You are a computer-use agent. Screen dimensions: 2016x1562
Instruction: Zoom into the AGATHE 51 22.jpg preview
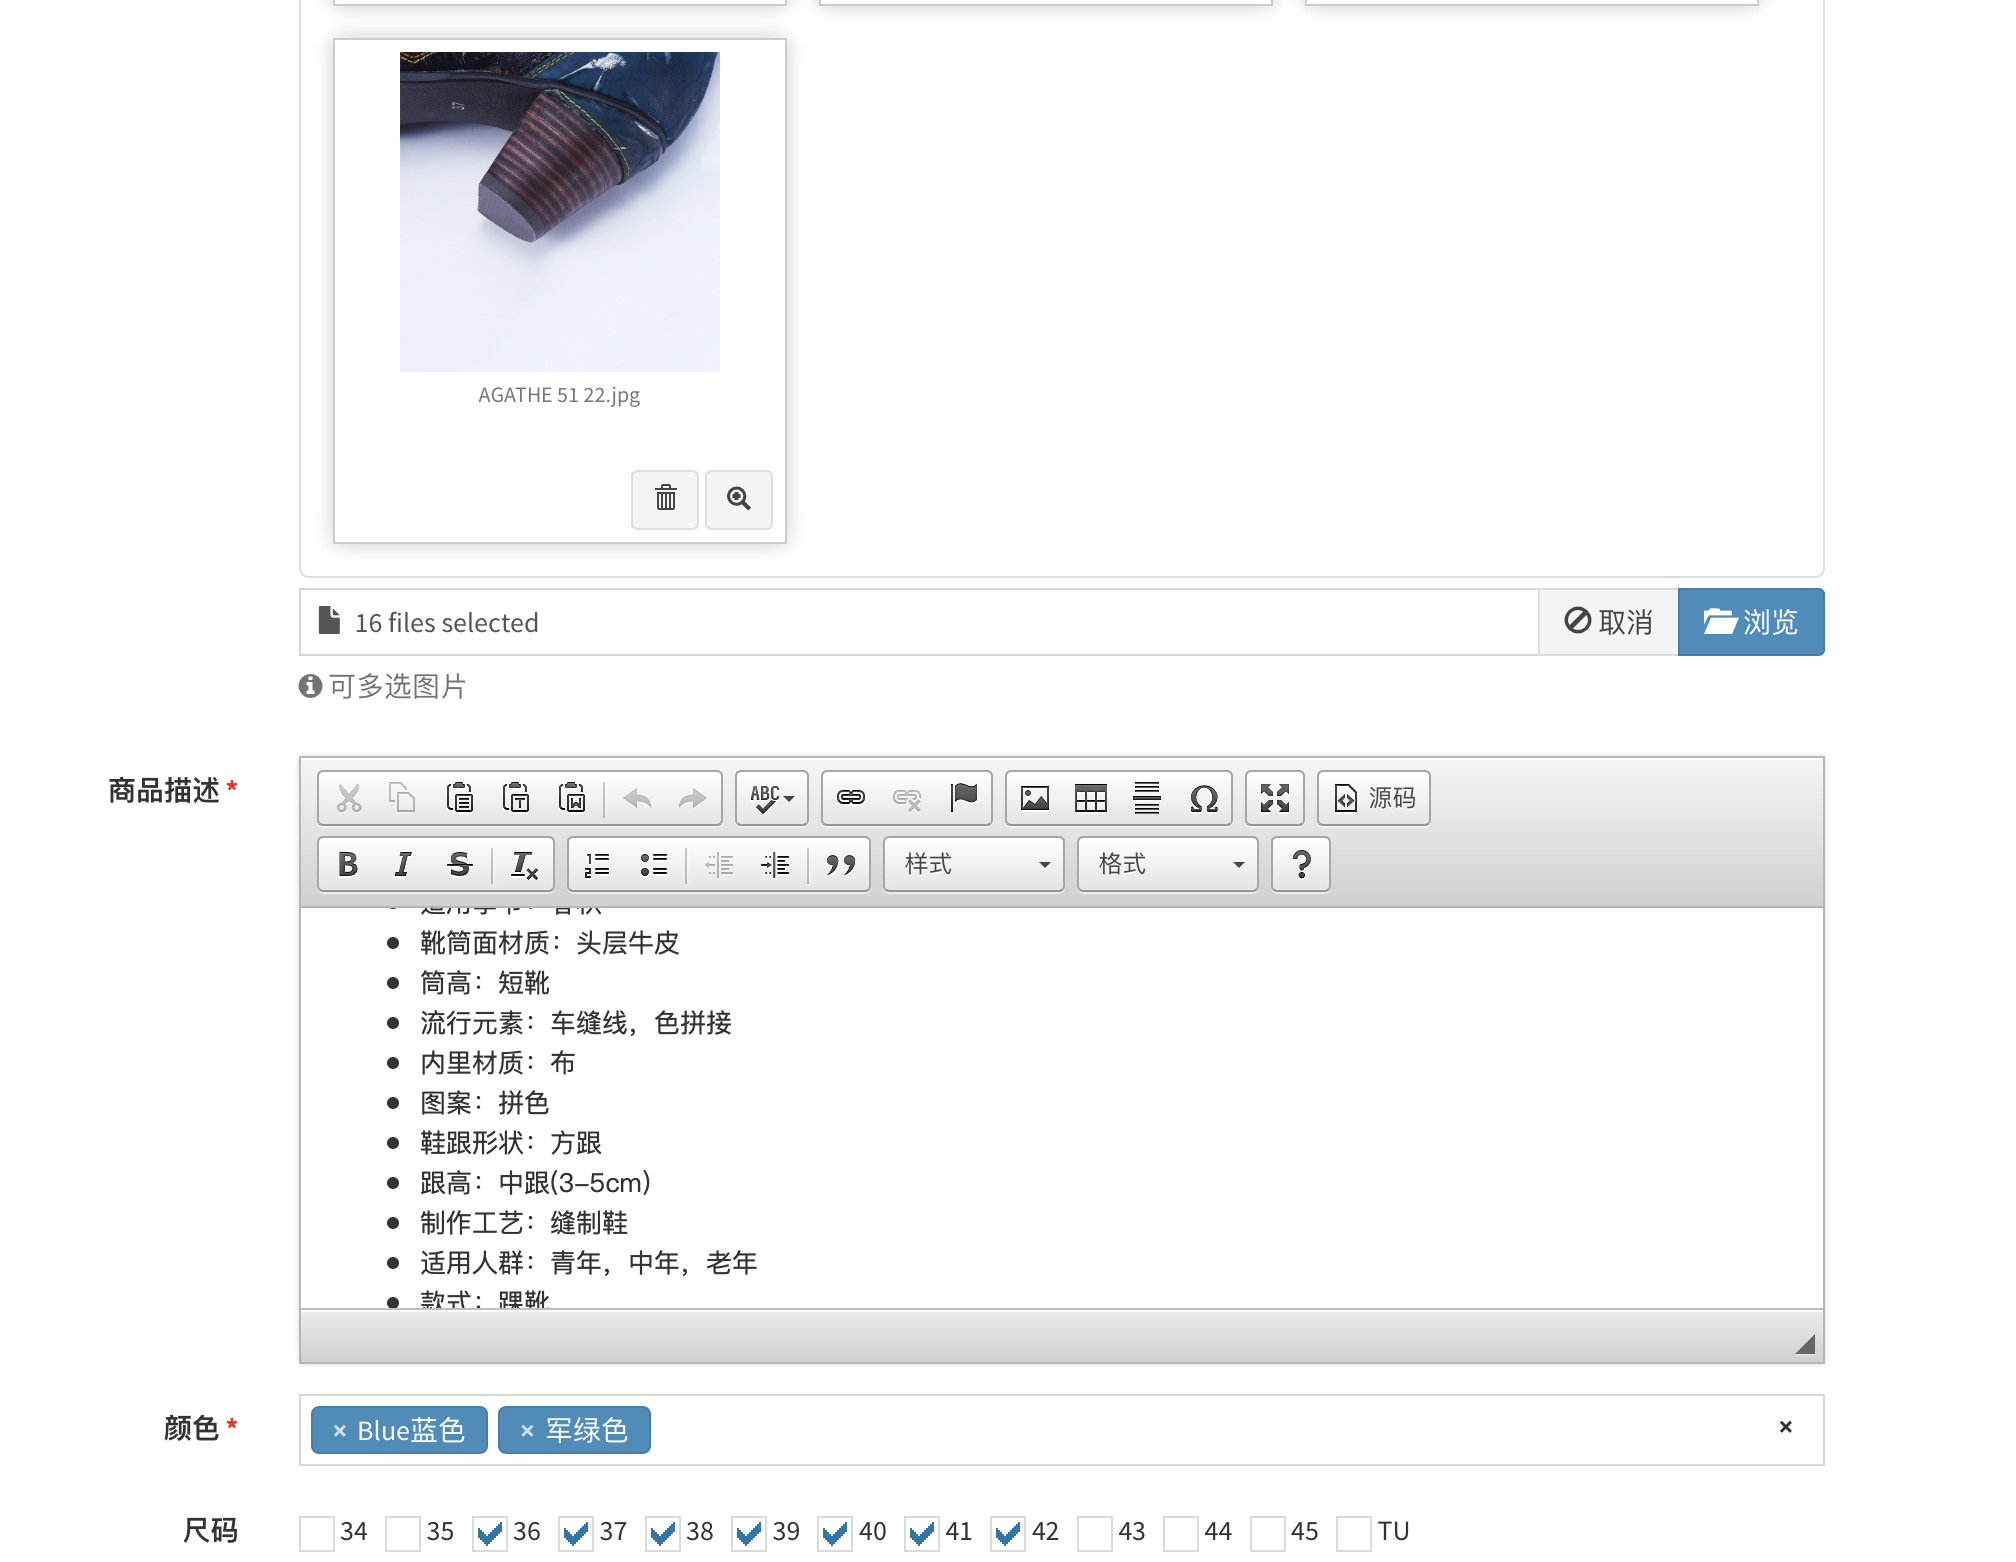[x=738, y=500]
